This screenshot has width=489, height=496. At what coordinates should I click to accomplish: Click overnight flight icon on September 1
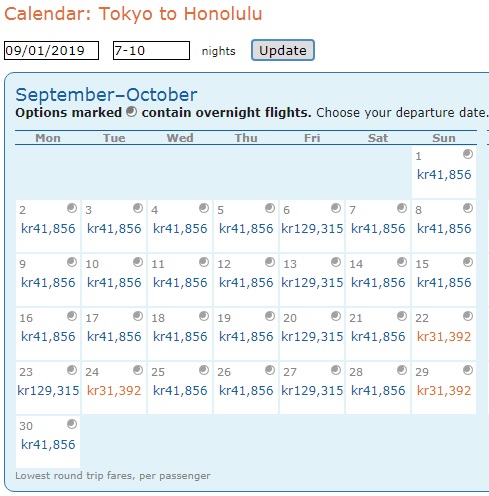click(x=468, y=154)
